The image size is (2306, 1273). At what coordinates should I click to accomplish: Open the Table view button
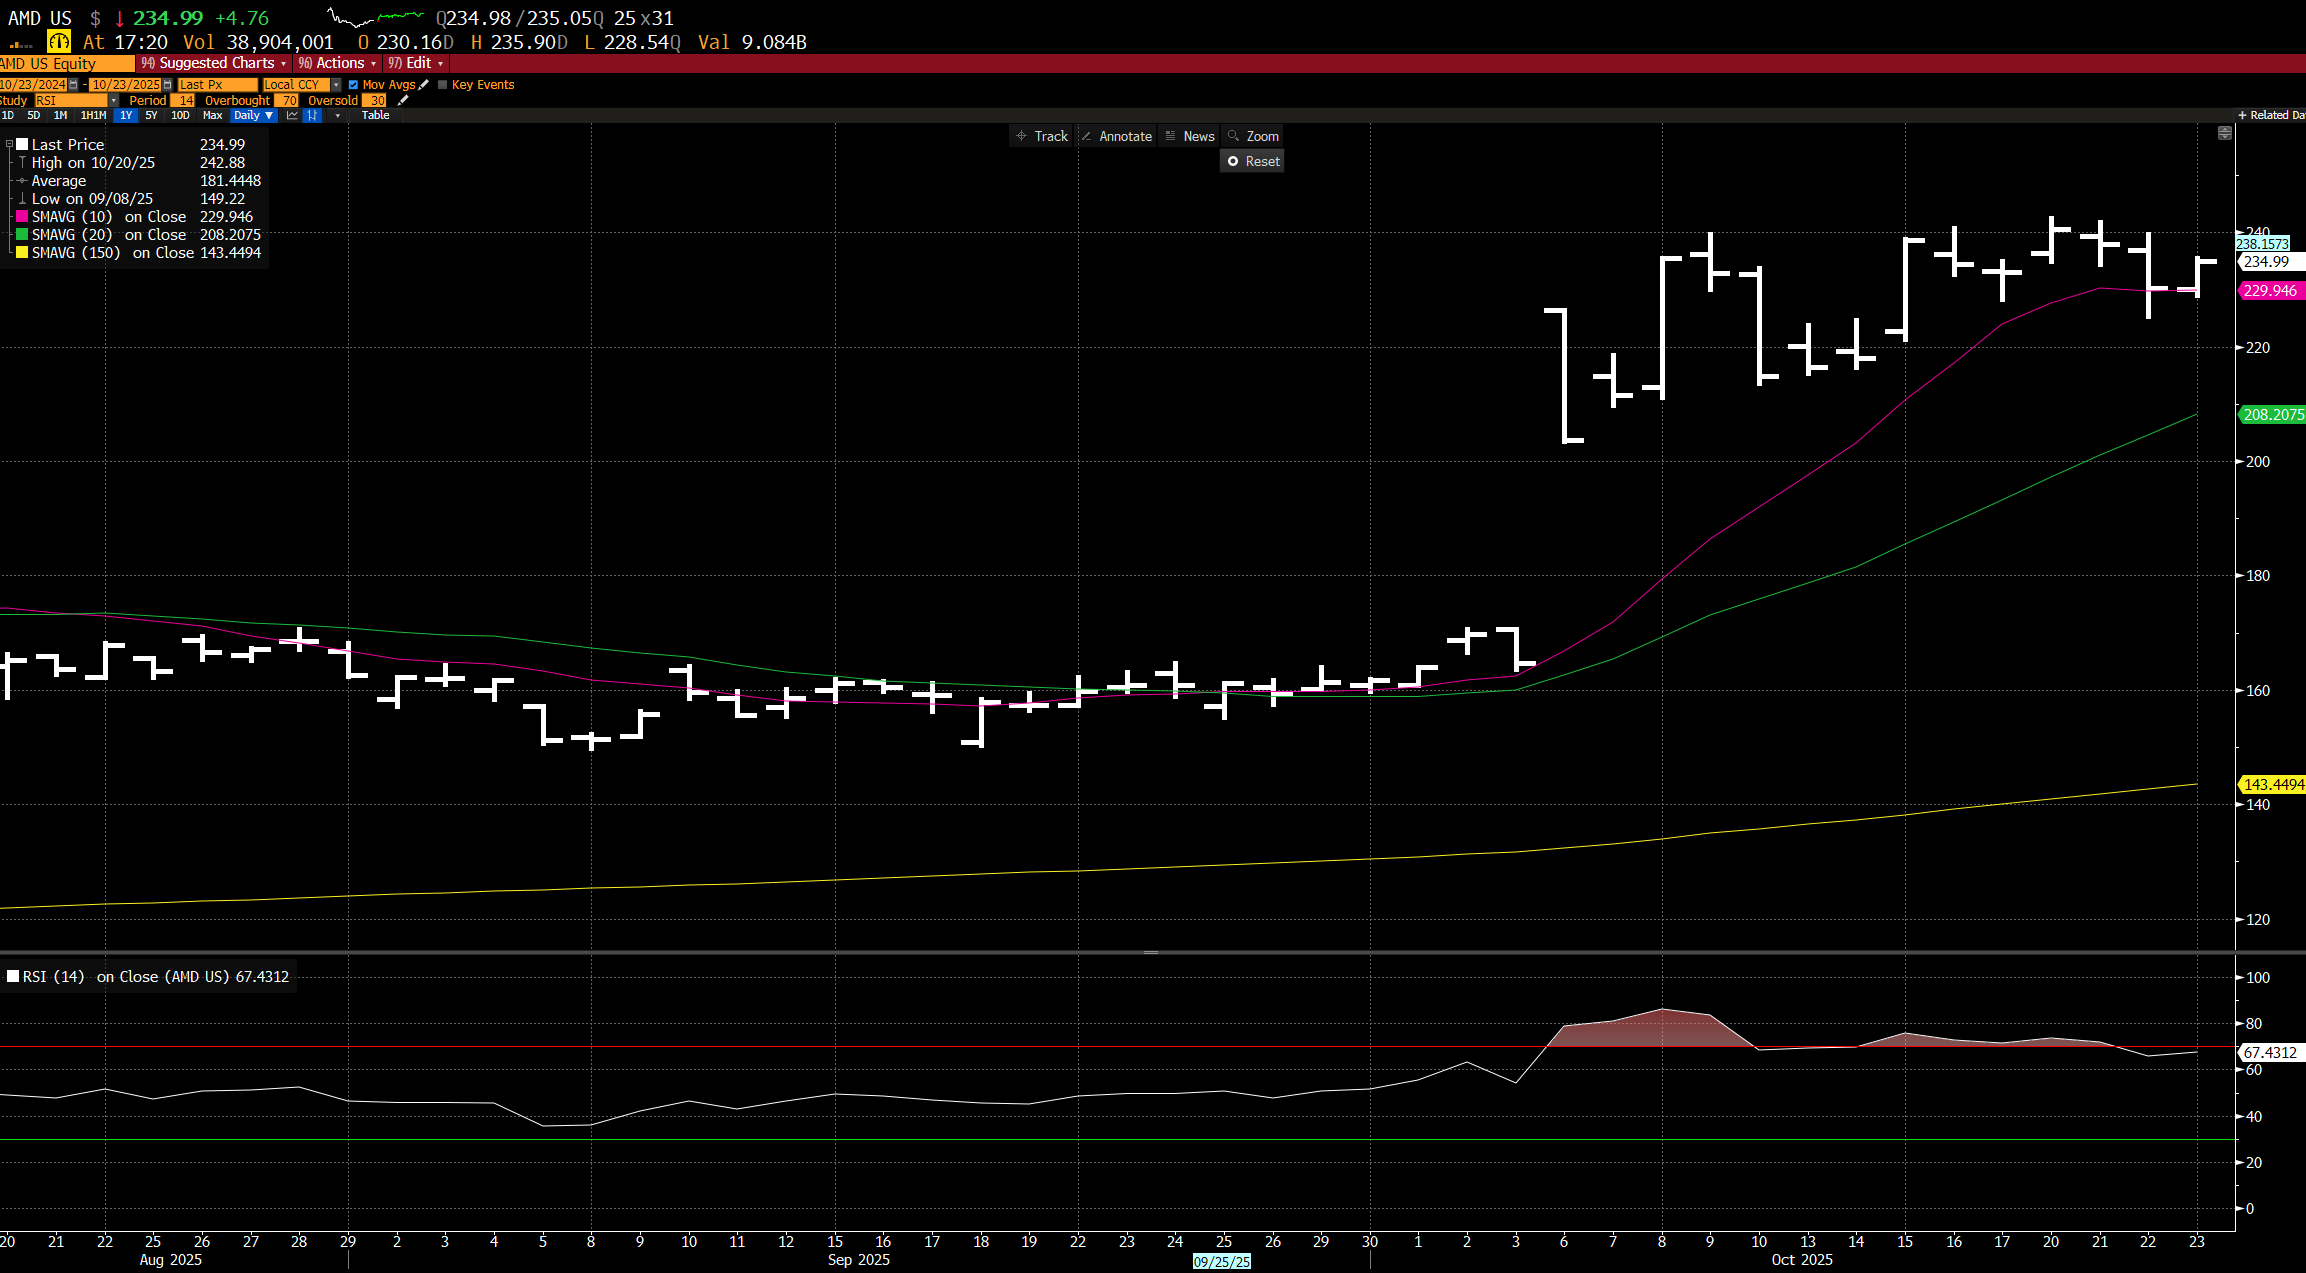click(375, 116)
